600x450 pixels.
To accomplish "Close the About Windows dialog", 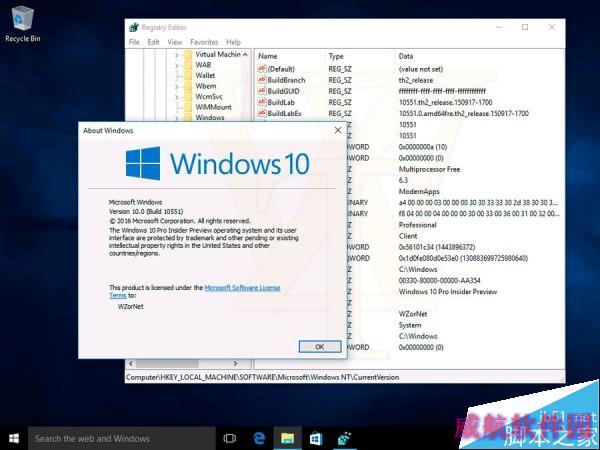I will [x=338, y=130].
